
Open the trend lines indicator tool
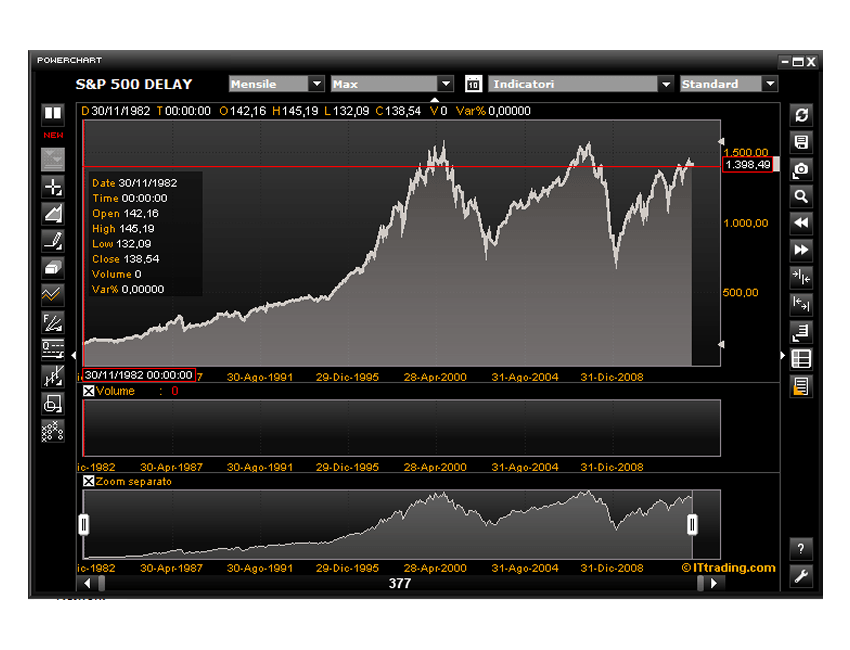[x=53, y=295]
